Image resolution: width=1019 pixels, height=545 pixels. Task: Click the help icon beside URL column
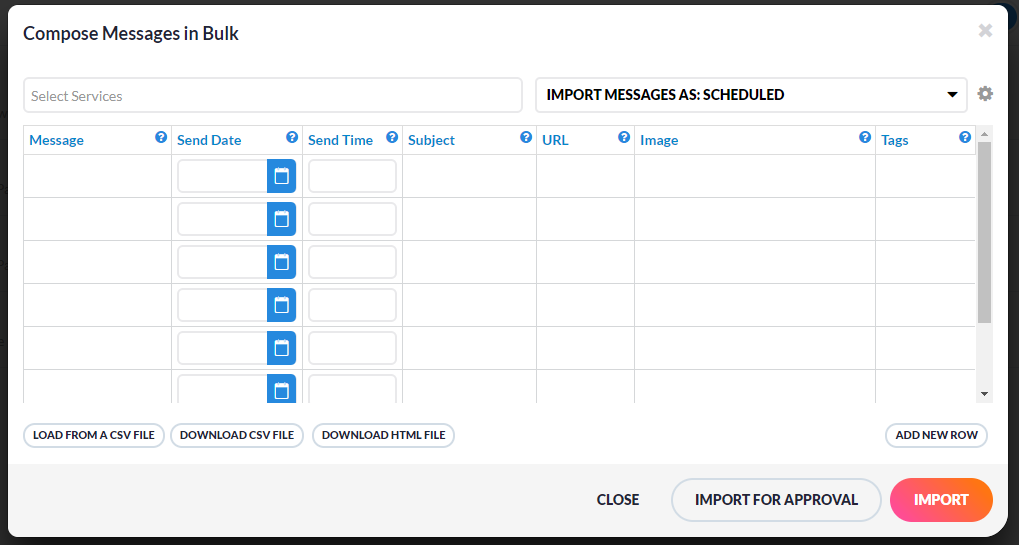(x=624, y=137)
